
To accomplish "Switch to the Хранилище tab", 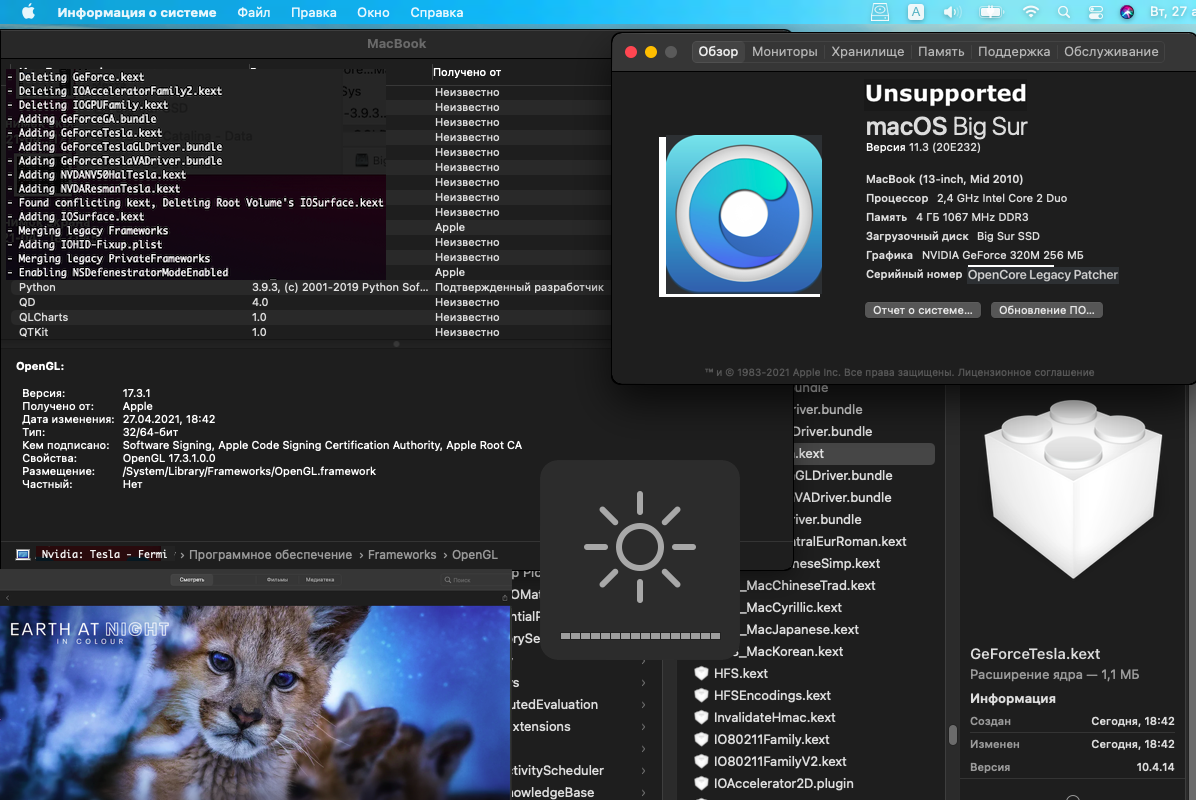I will tap(867, 52).
